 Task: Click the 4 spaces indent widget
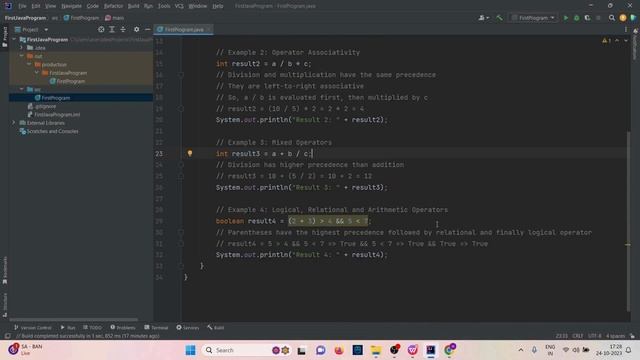pyautogui.click(x=615, y=336)
